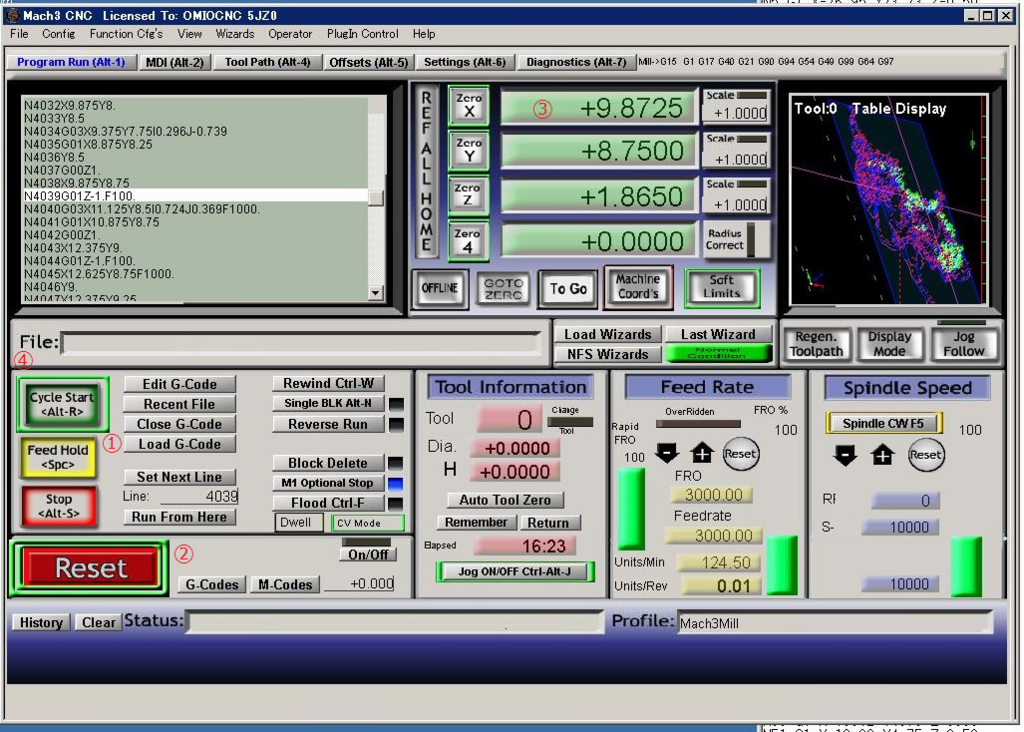Toggle the OFFLINE mode button
Viewport: 1024px width, 732px height.
440,288
